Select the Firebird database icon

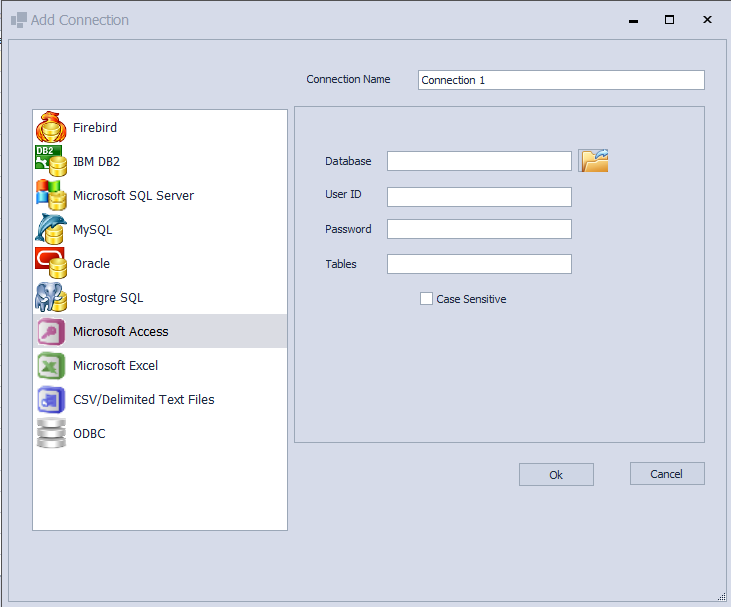(51, 127)
